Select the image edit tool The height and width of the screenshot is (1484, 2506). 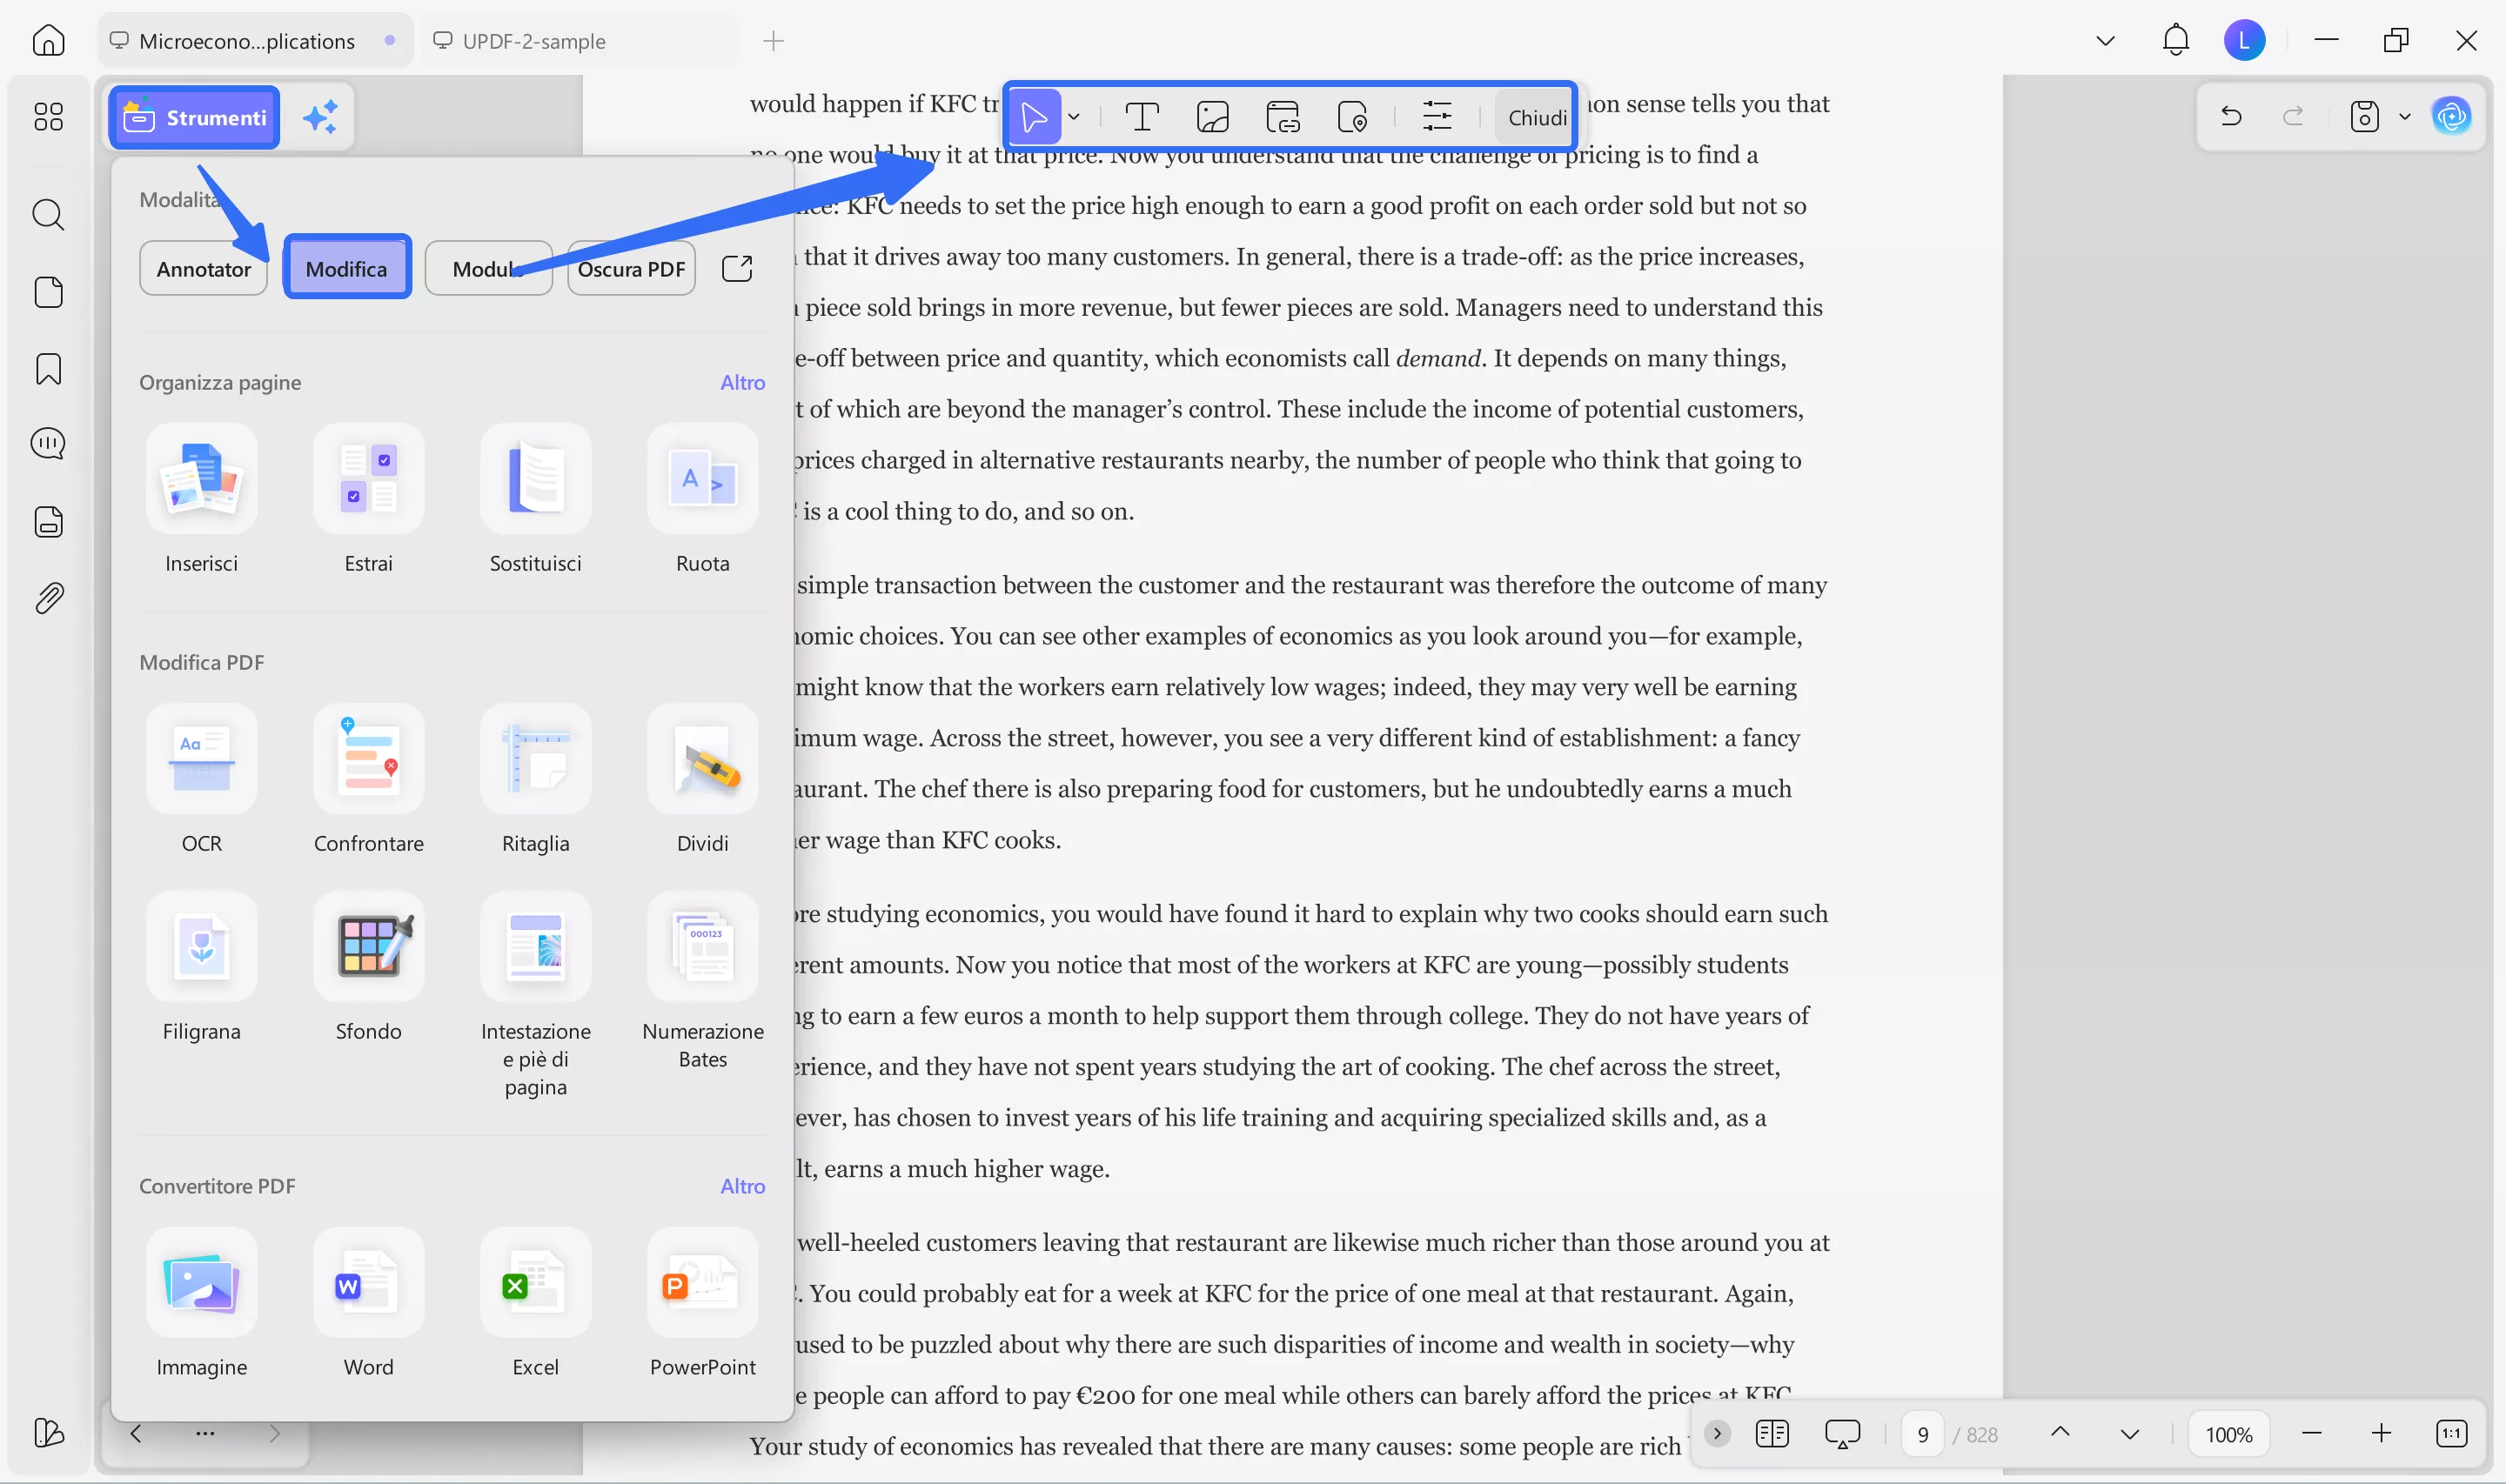[x=1212, y=117]
